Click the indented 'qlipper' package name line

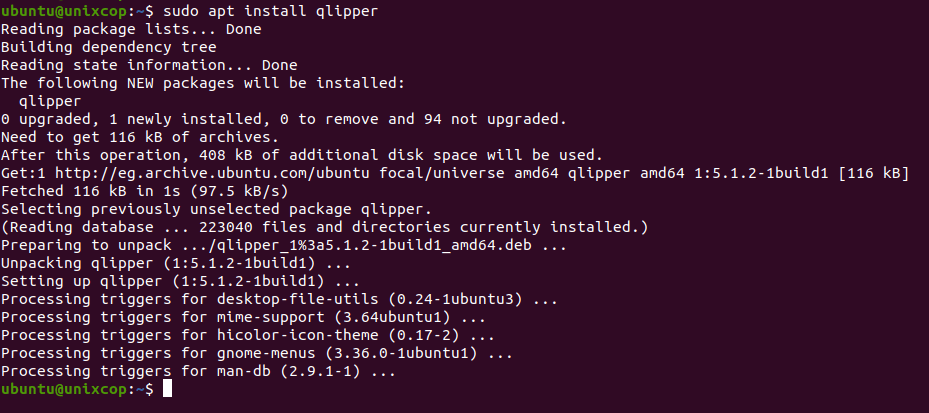(50, 101)
